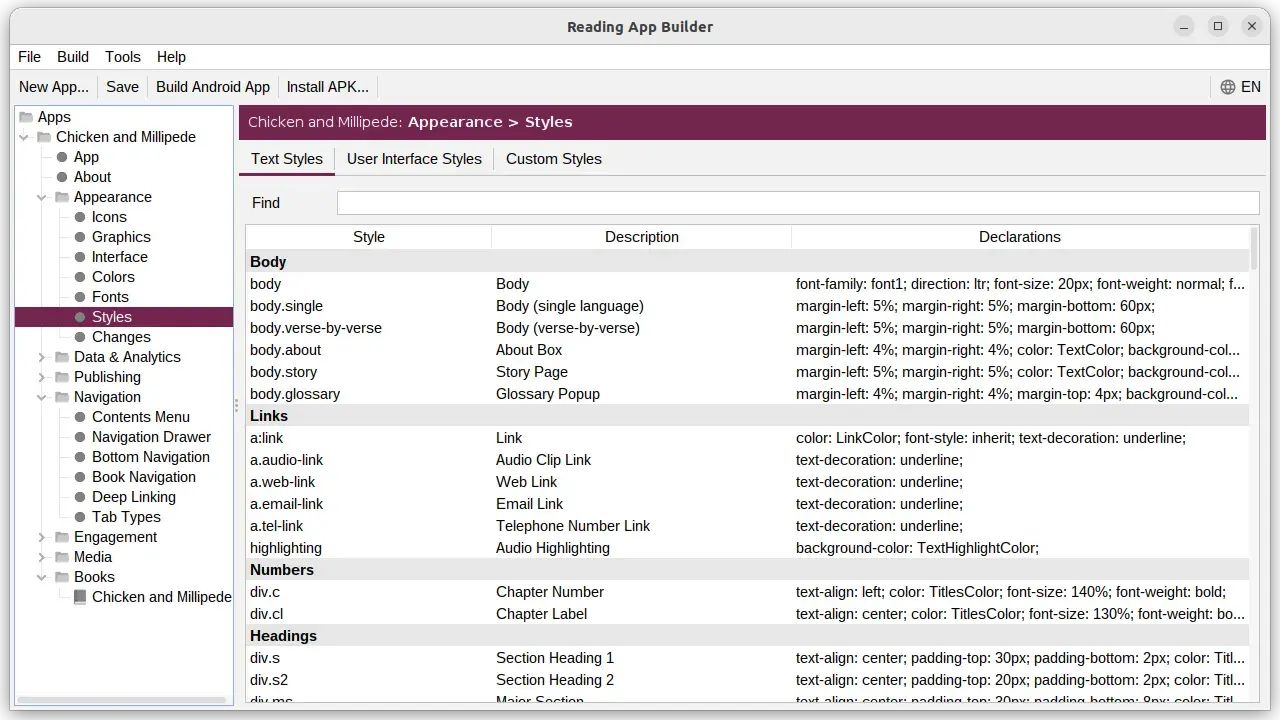Viewport: 1280px width, 720px height.
Task: Select the Navigation Drawer item
Action: click(152, 437)
